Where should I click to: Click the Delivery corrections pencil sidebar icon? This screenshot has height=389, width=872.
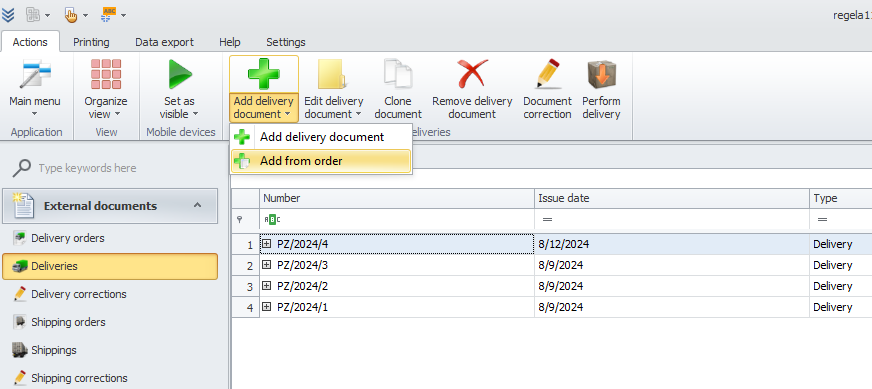click(20, 294)
